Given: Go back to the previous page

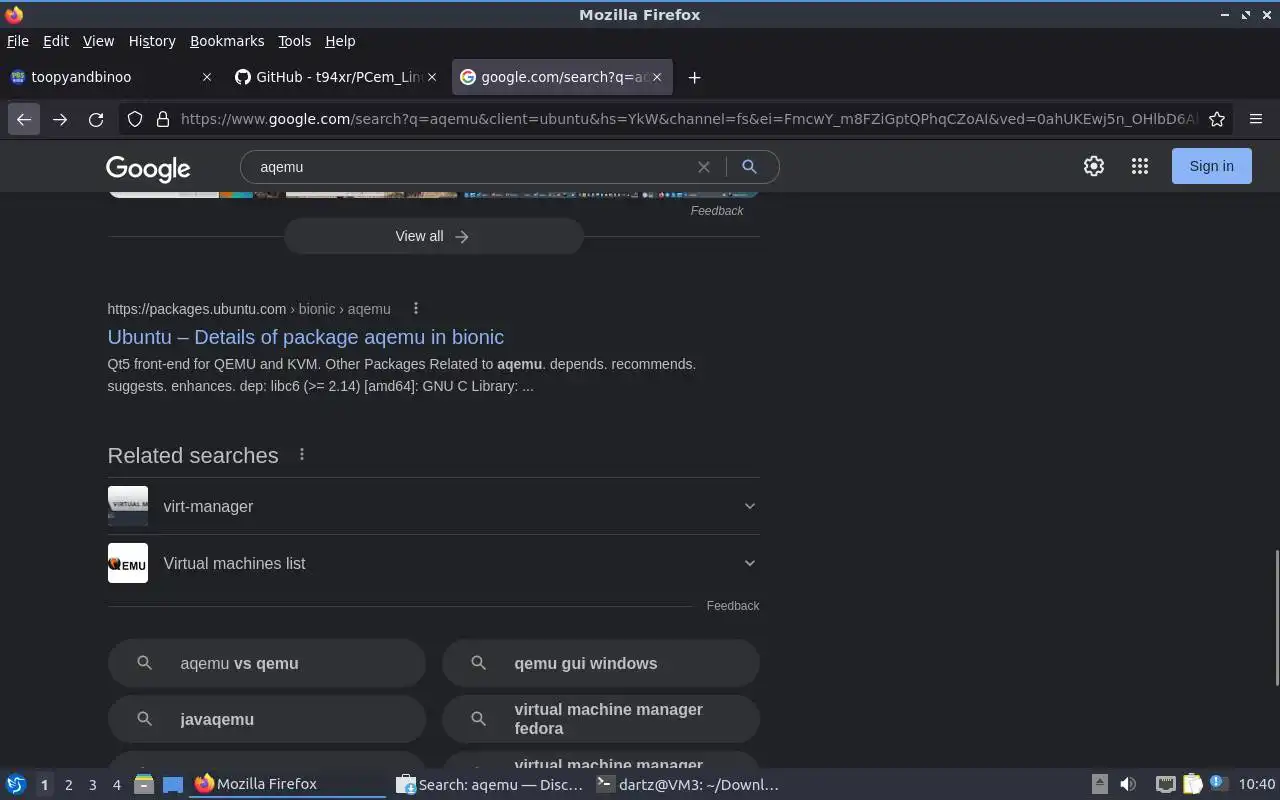Looking at the screenshot, I should 24,119.
